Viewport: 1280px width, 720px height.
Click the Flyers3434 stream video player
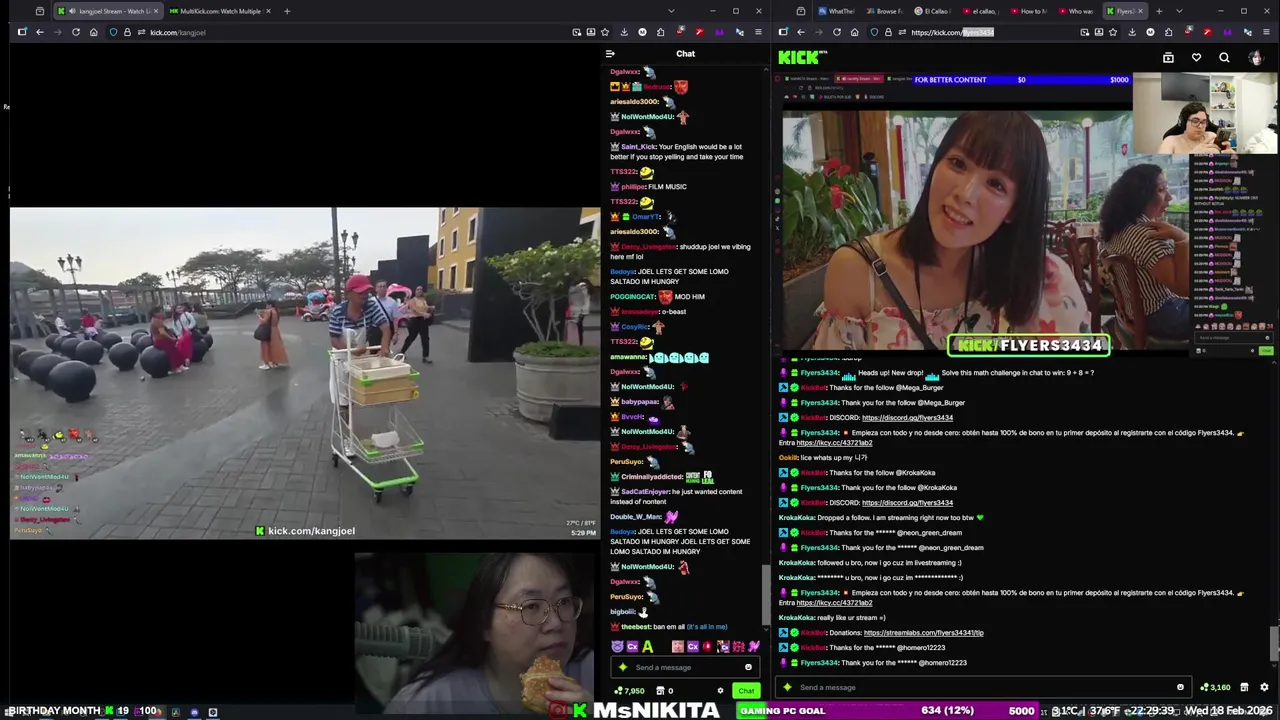1026,213
